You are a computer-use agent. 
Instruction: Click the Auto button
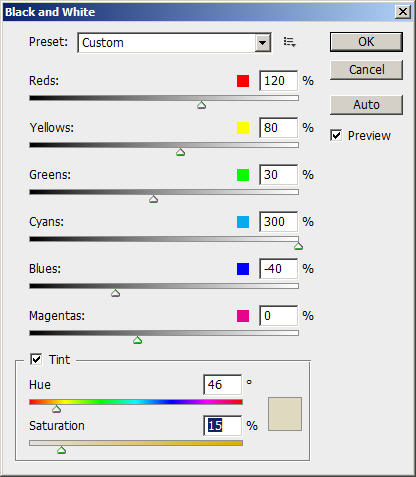coord(366,105)
